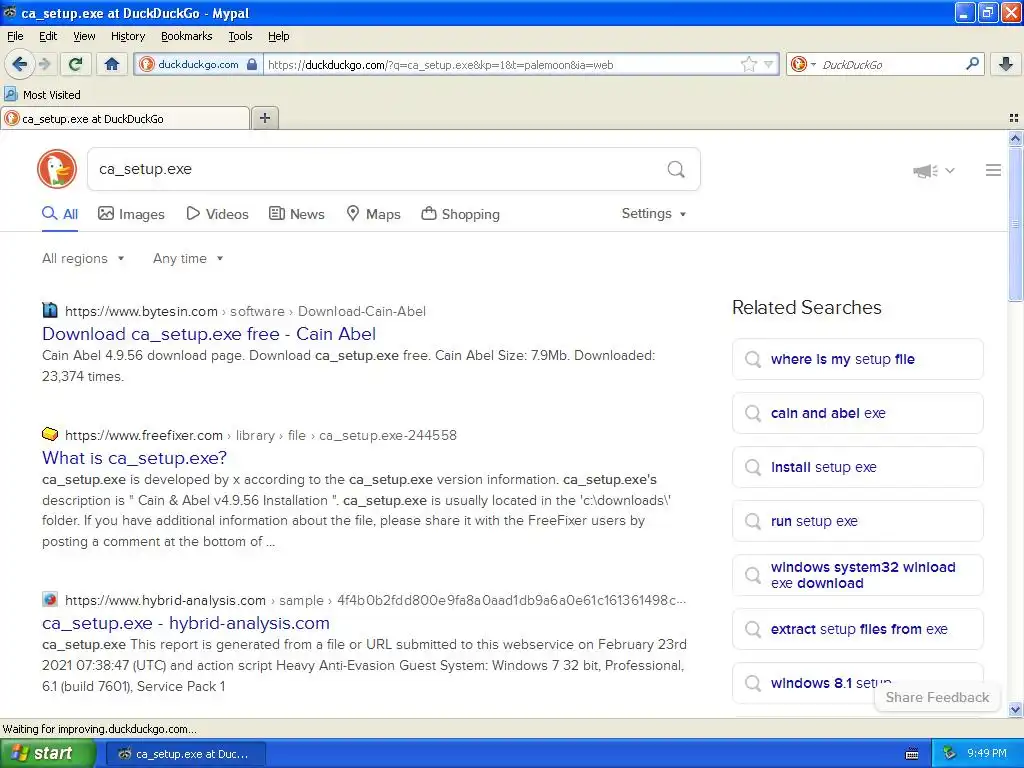The image size is (1024, 768).
Task: Bookmark this page with the star icon
Action: (748, 64)
